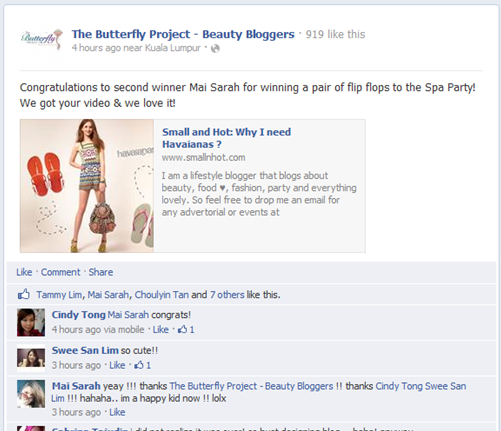Like Cindy Tong's comment
501x431 pixels.
161,330
